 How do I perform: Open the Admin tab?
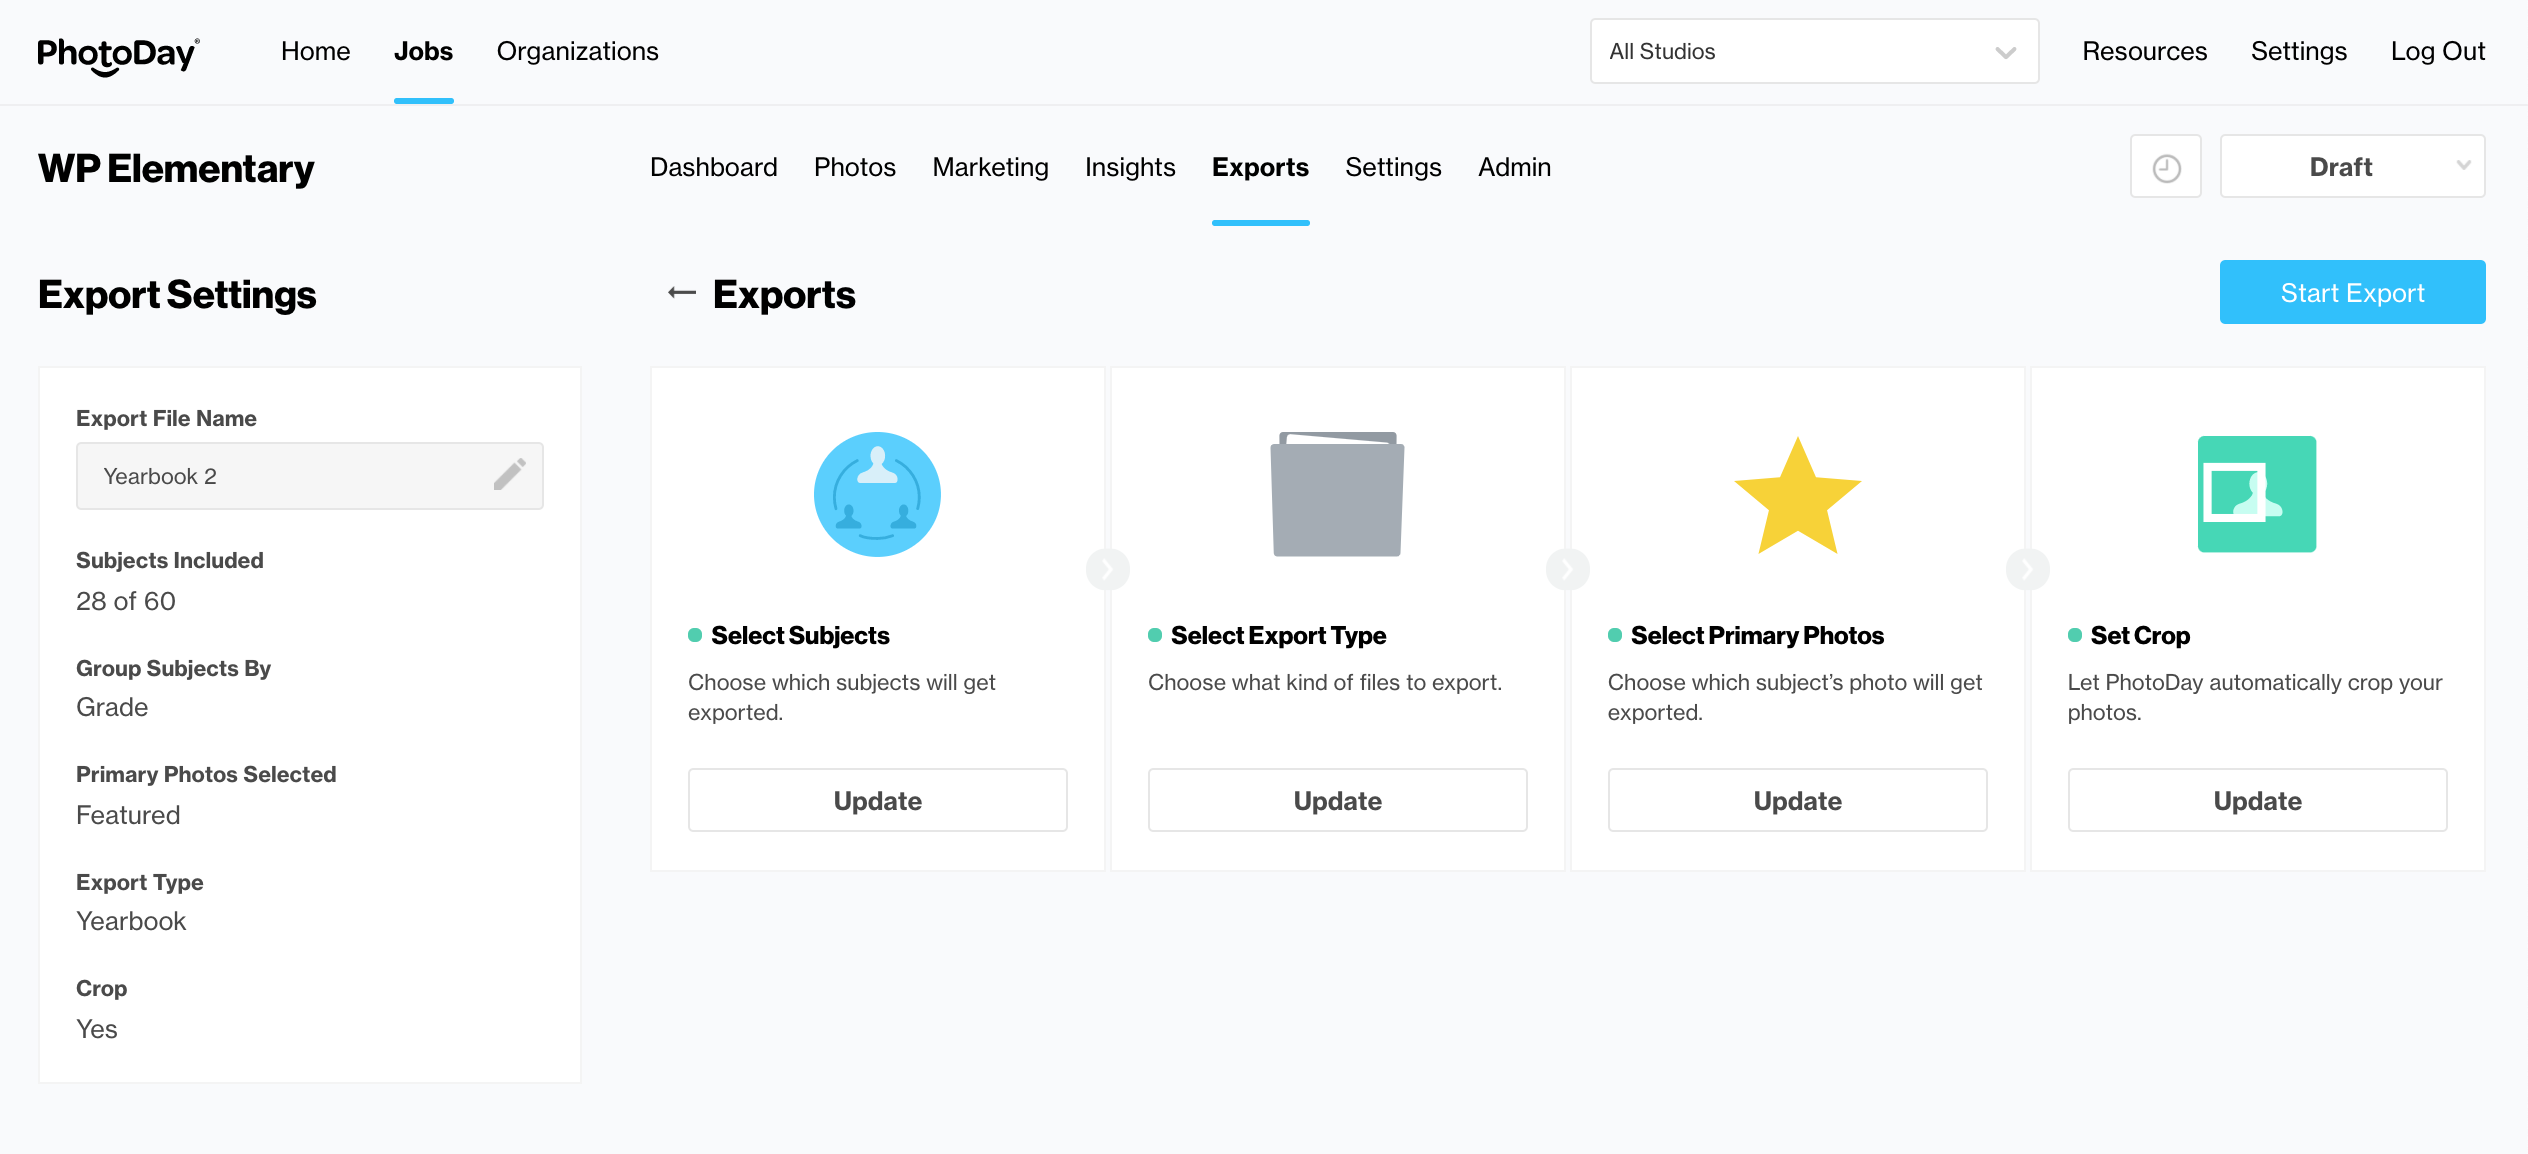click(x=1514, y=167)
